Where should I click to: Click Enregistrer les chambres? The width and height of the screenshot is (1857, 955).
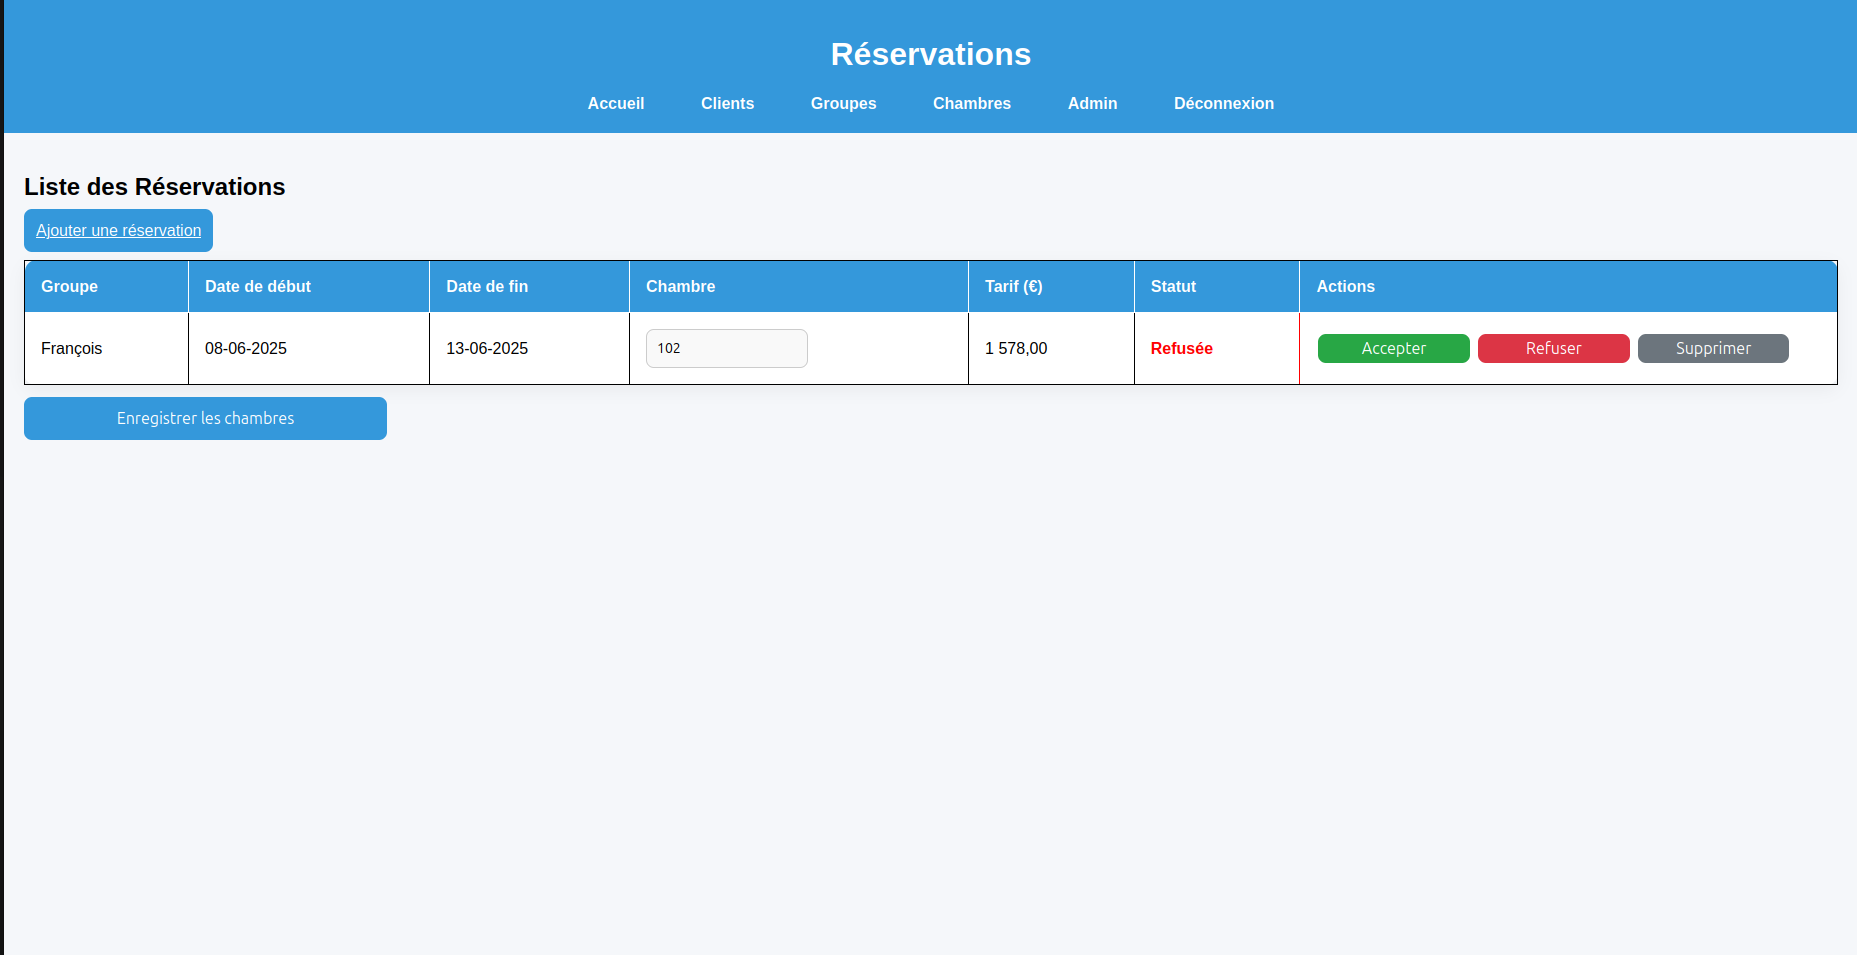coord(205,418)
